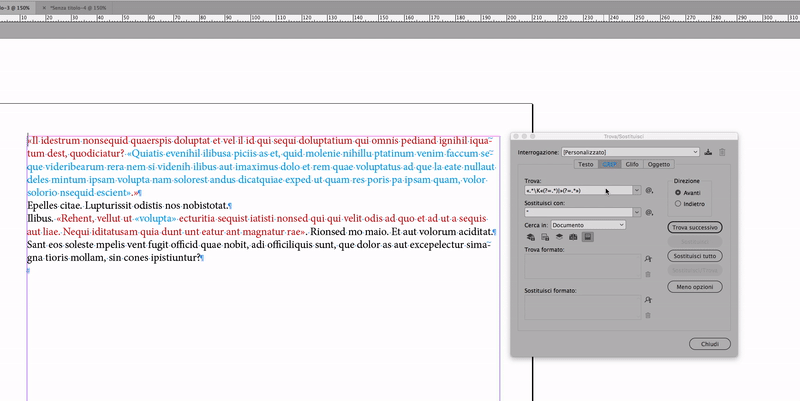Toggle include master pages icon
Image resolution: width=800 pixels, height=401 pixels.
coord(573,237)
